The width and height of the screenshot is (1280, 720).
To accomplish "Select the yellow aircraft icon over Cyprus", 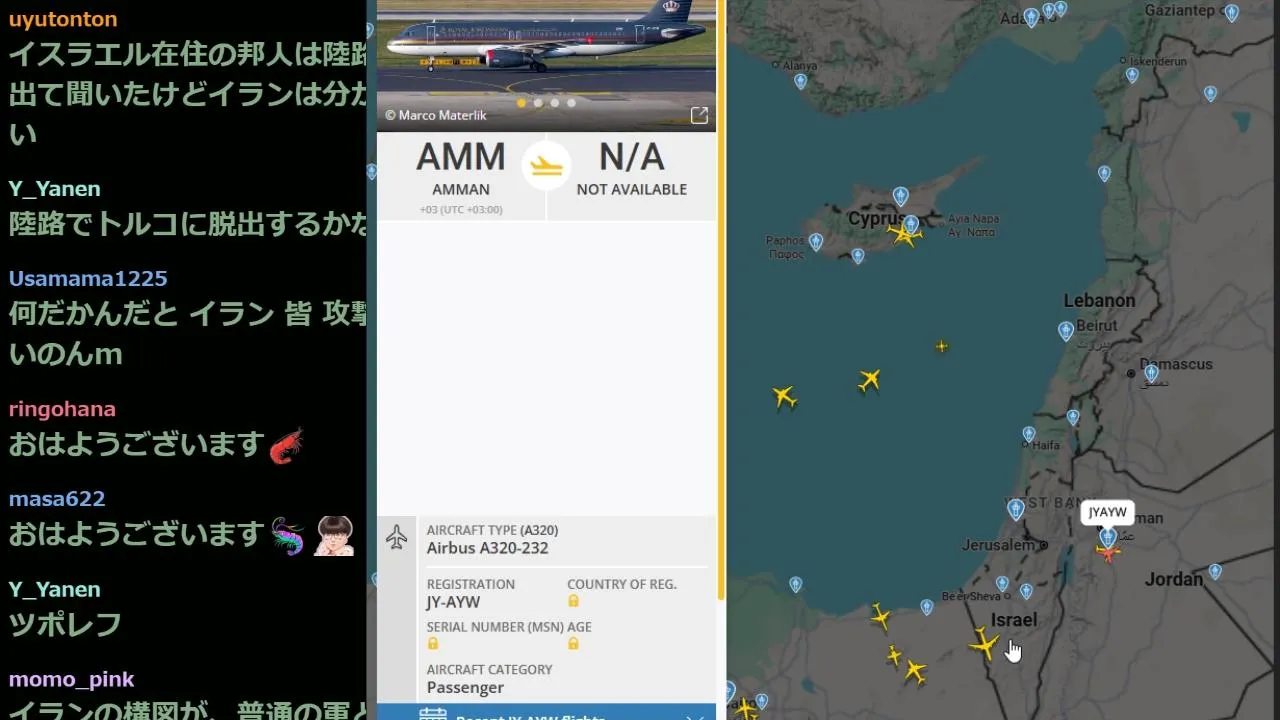I will [905, 235].
